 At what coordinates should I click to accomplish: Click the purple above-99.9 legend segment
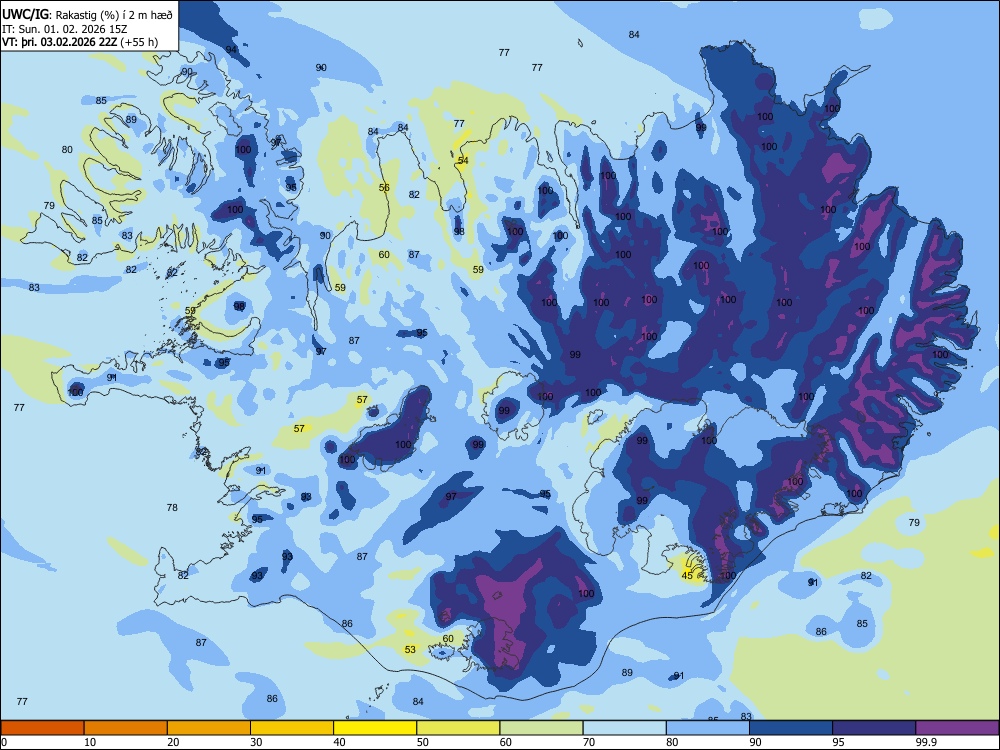click(957, 728)
